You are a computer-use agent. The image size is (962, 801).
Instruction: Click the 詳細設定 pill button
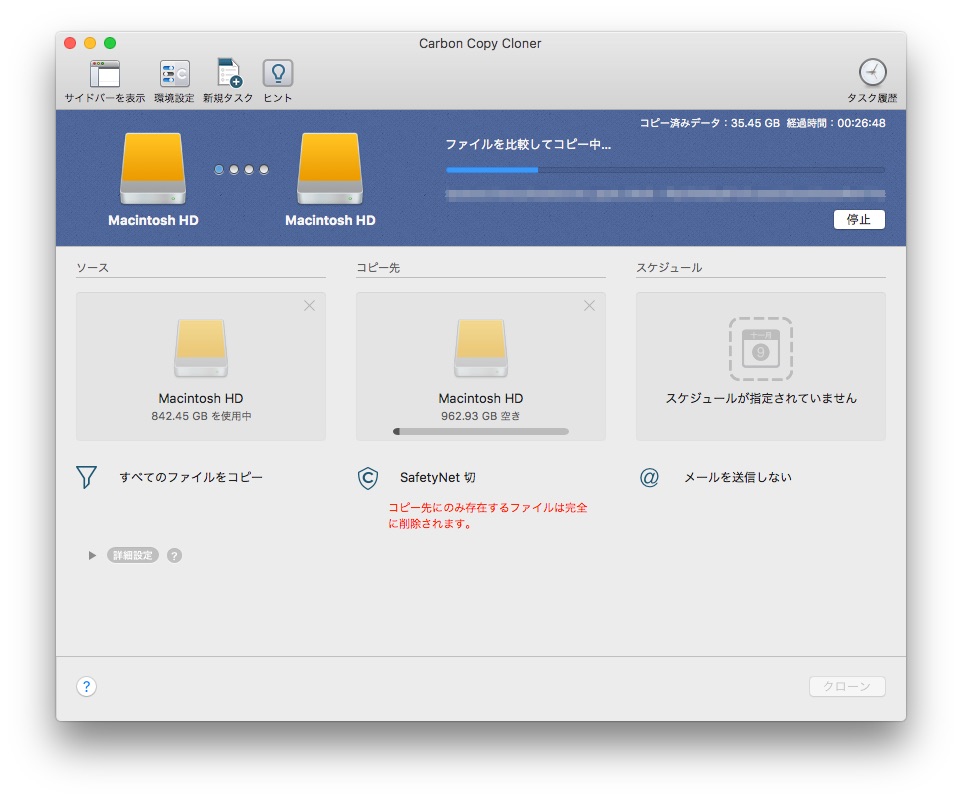point(133,556)
